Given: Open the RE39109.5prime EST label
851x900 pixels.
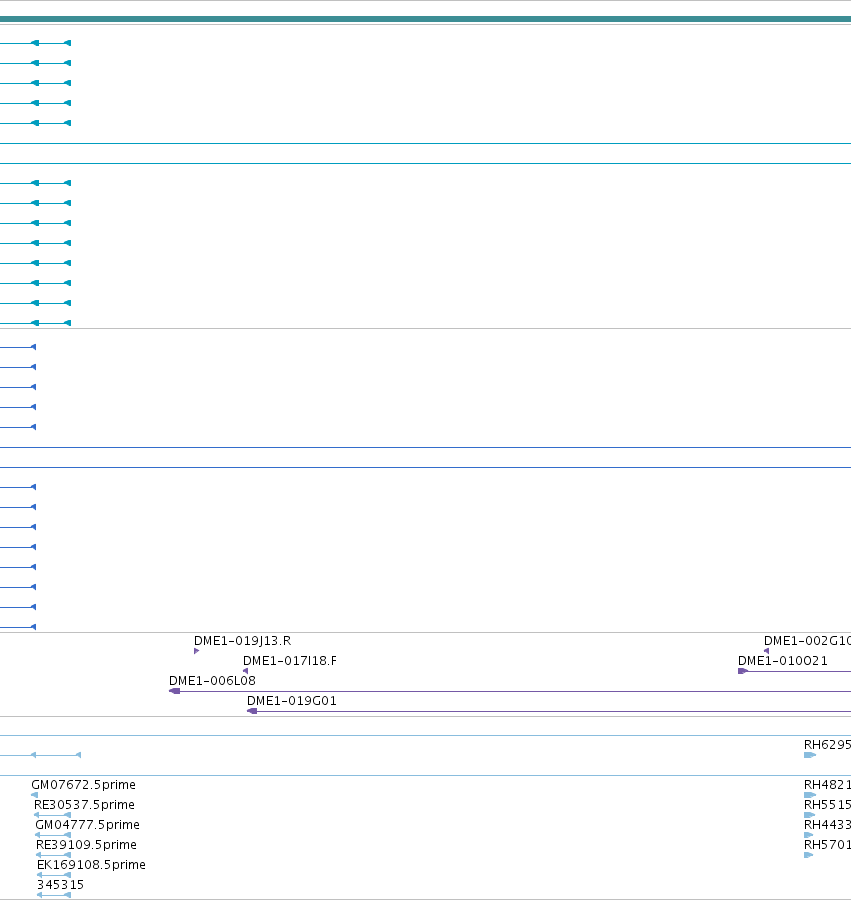Looking at the screenshot, I should tap(86, 845).
